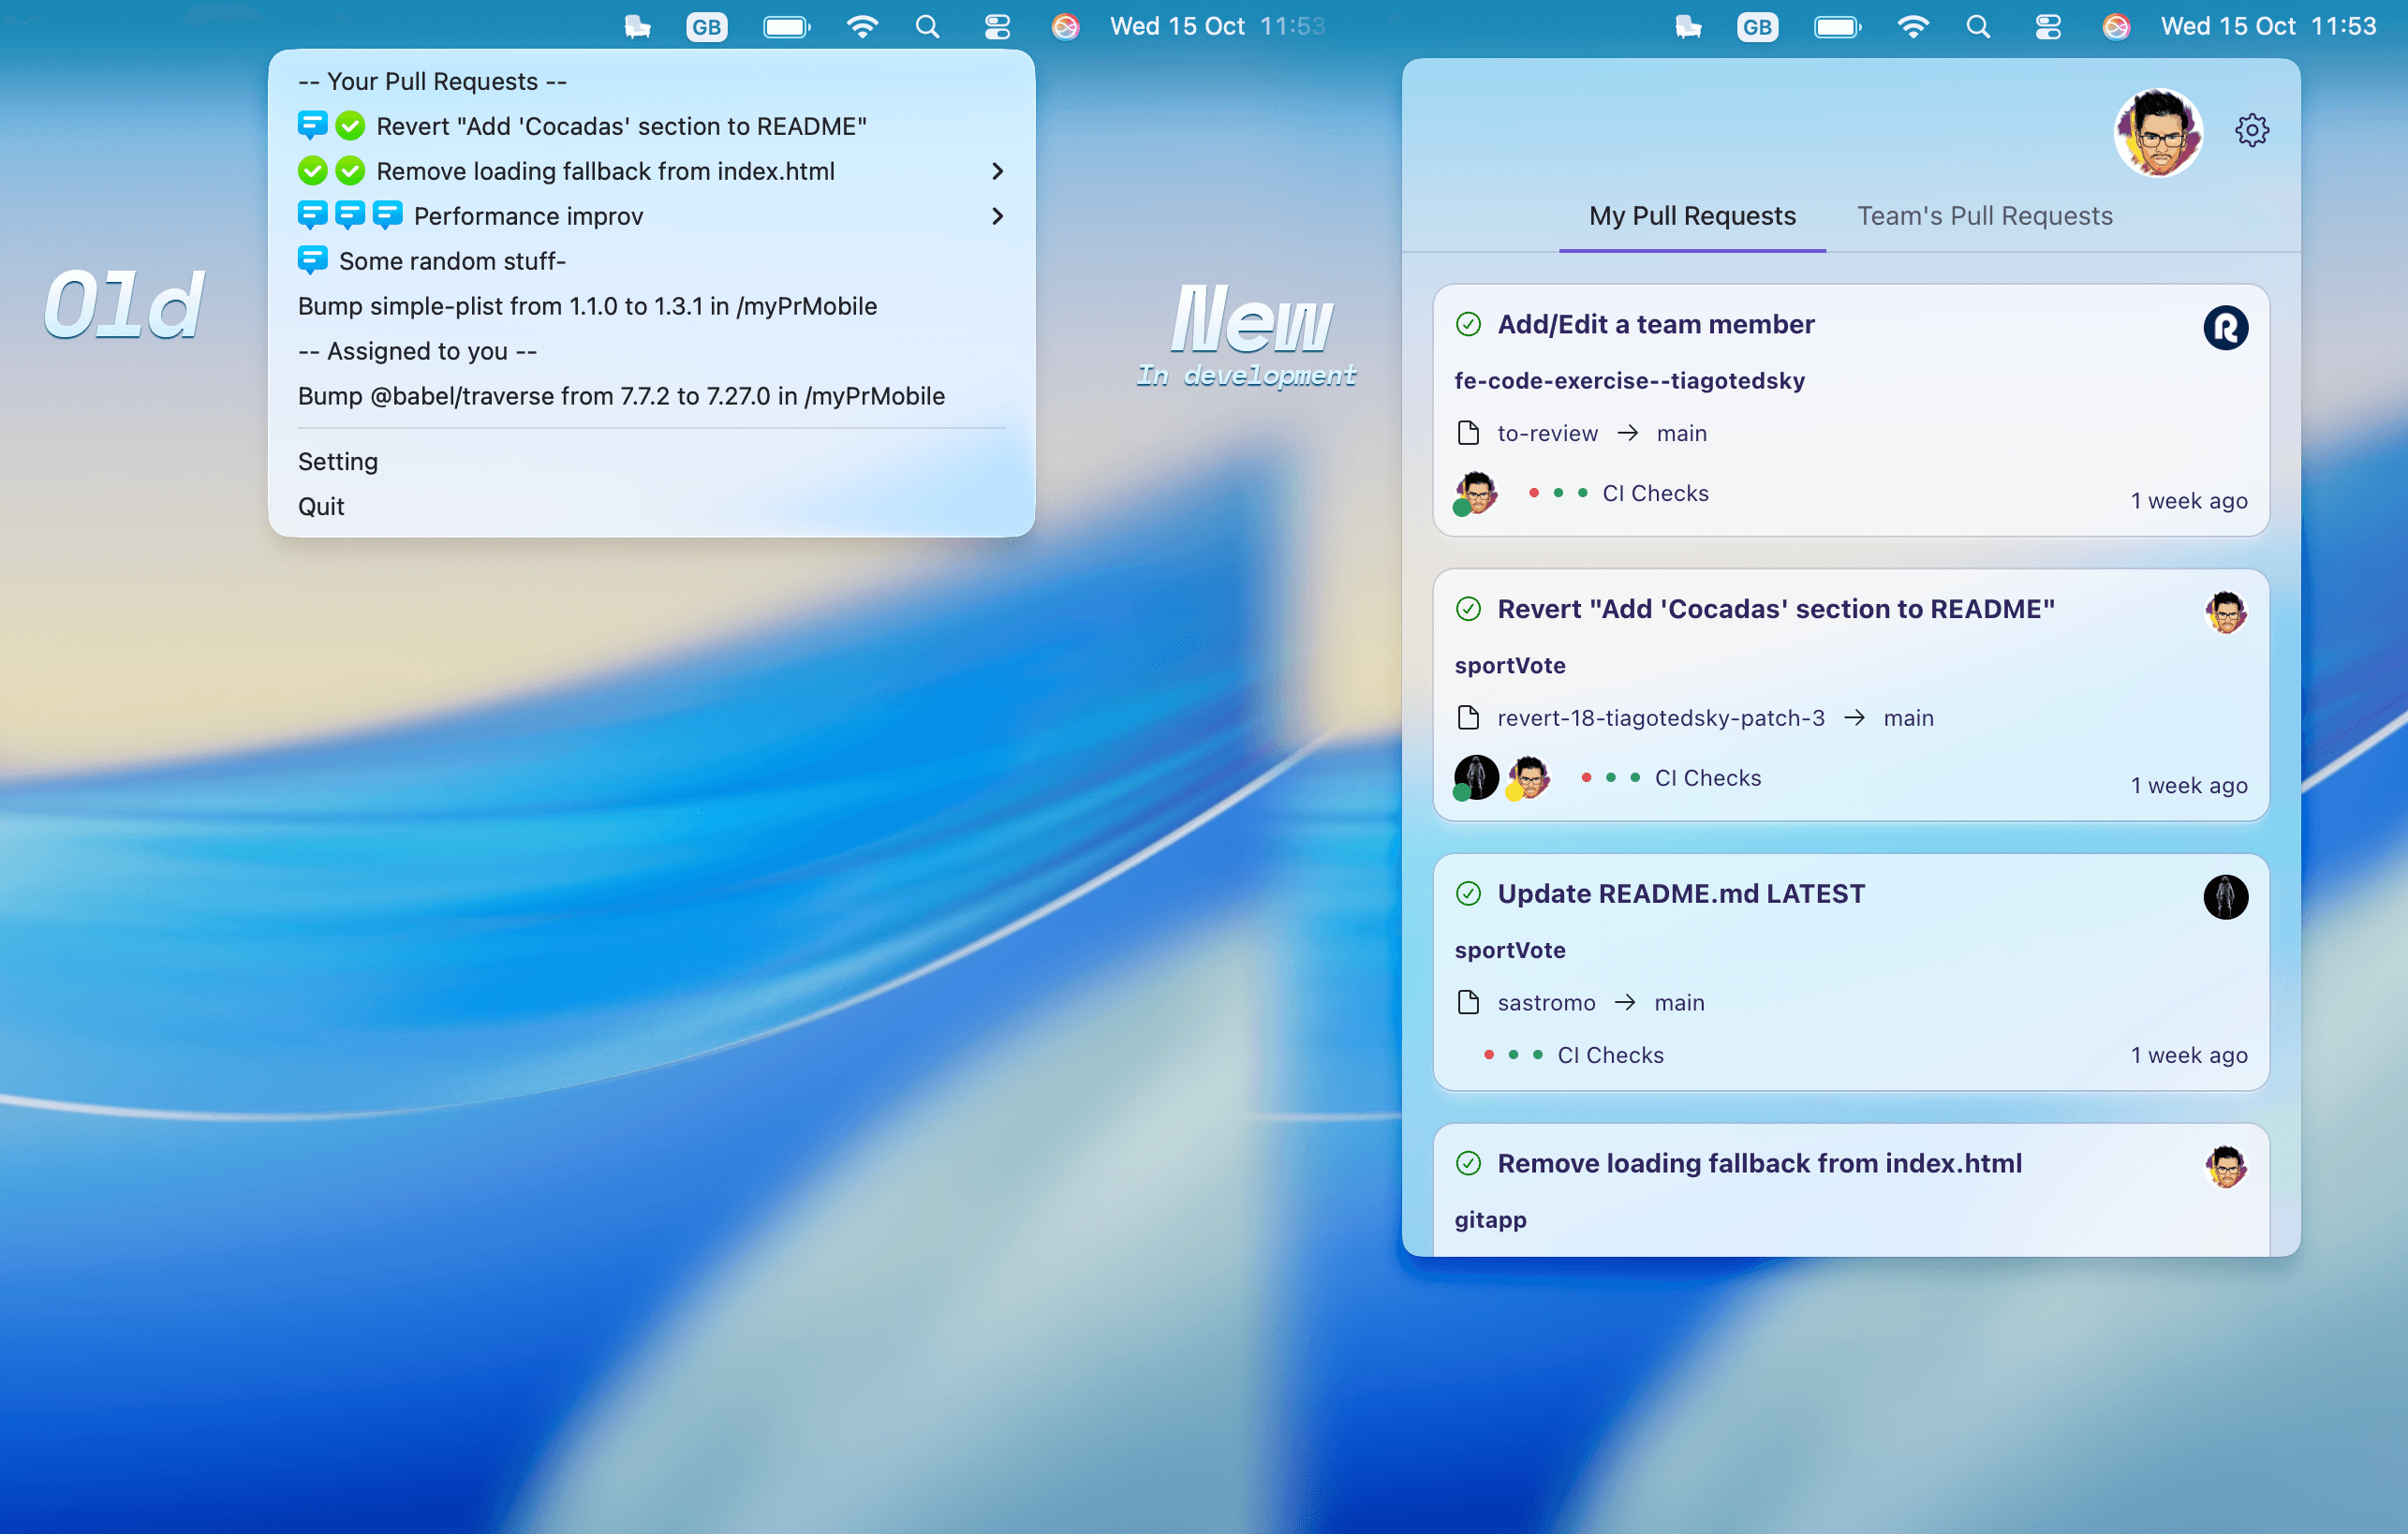This screenshot has height=1534, width=2408.
Task: Click green checkmark icon beside Revert Cocadas item
Action: pos(350,126)
